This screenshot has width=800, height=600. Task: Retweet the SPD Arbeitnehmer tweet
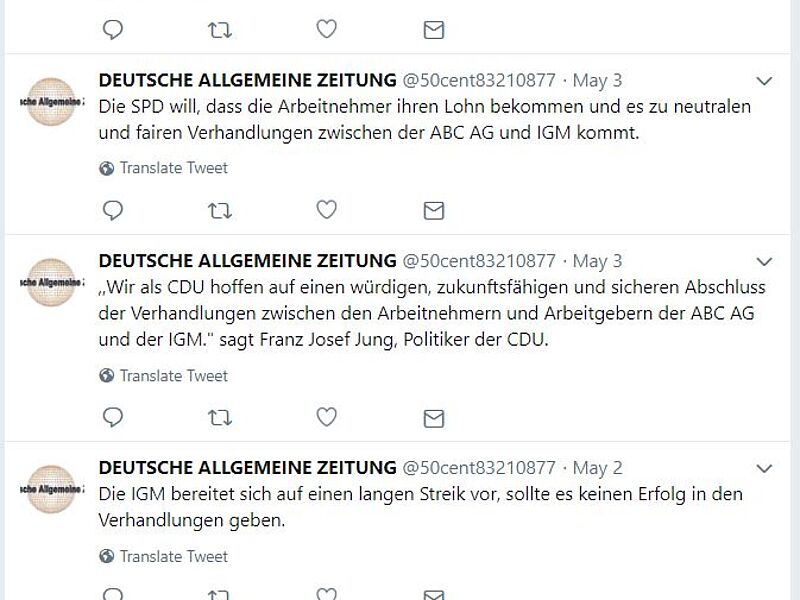coord(219,210)
